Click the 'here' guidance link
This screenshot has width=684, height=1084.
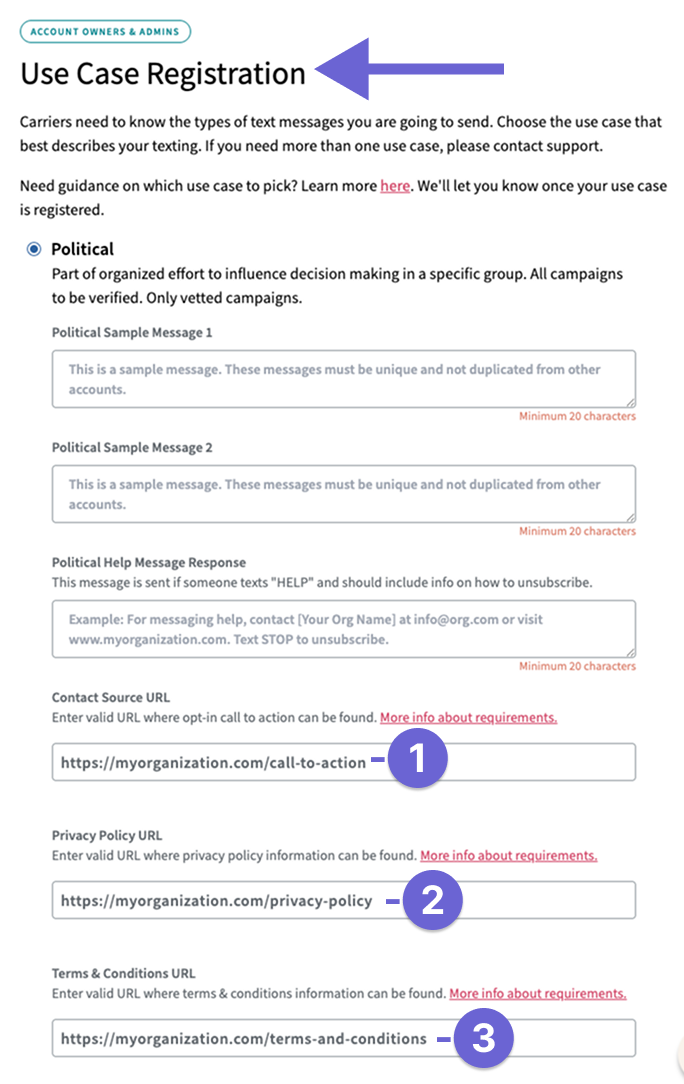394,186
